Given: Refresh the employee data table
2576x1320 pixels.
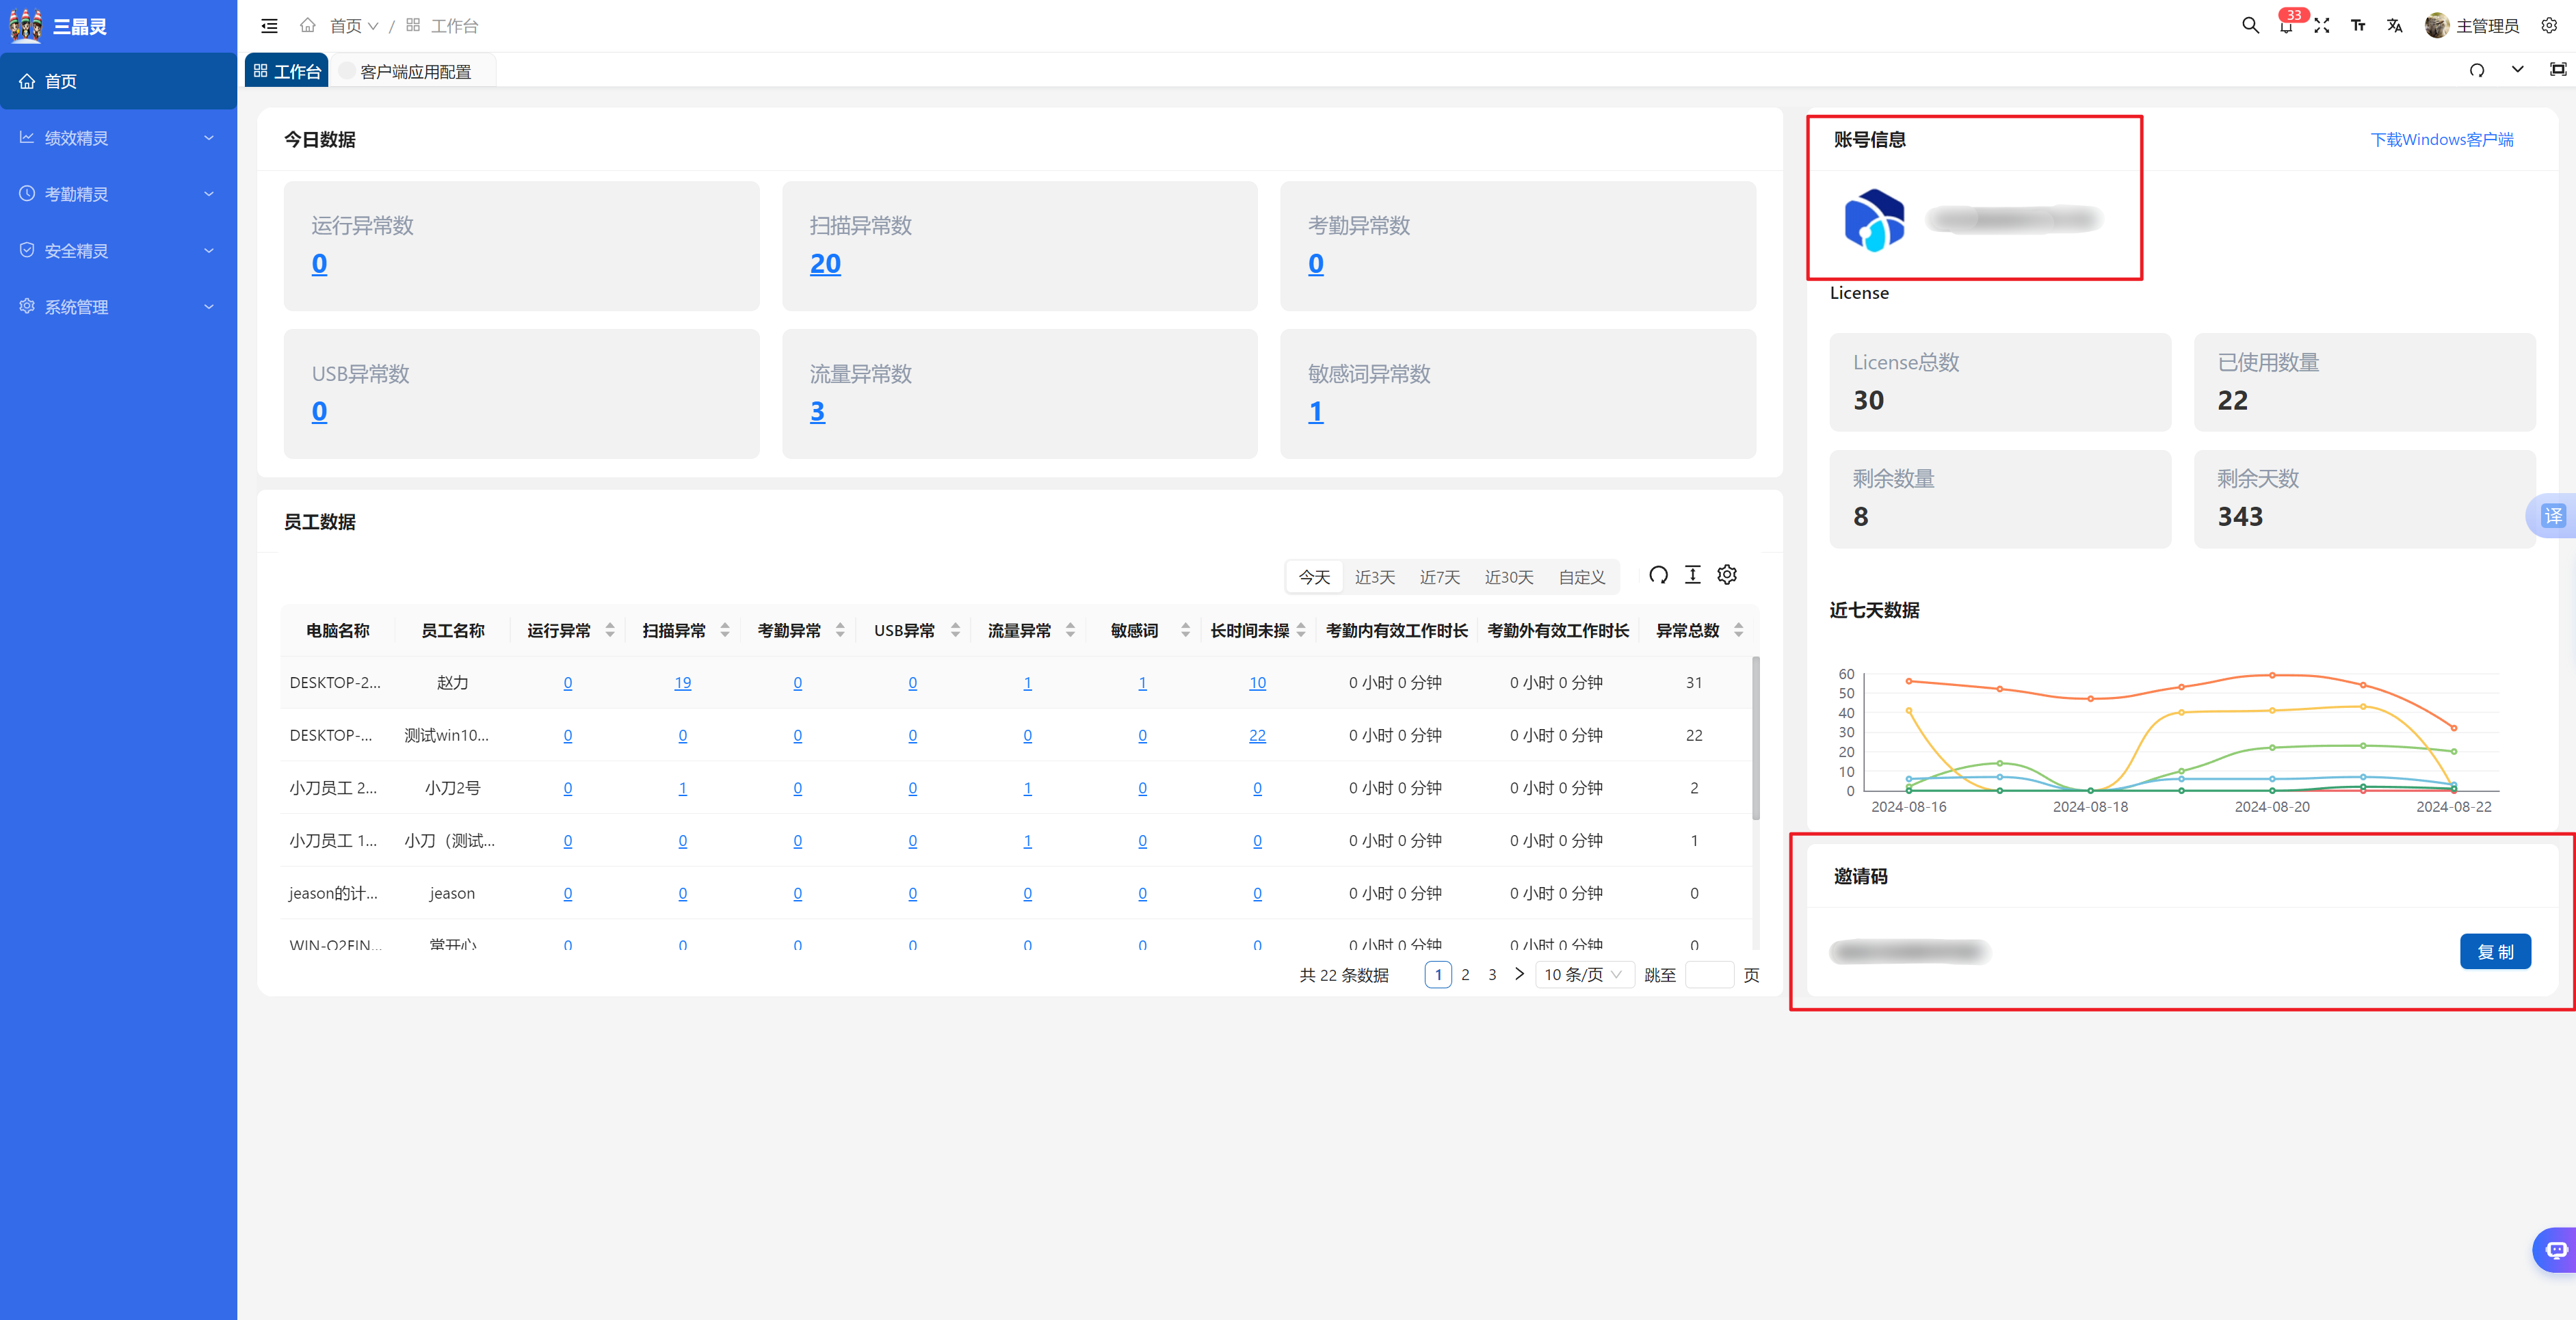Looking at the screenshot, I should 1658,575.
